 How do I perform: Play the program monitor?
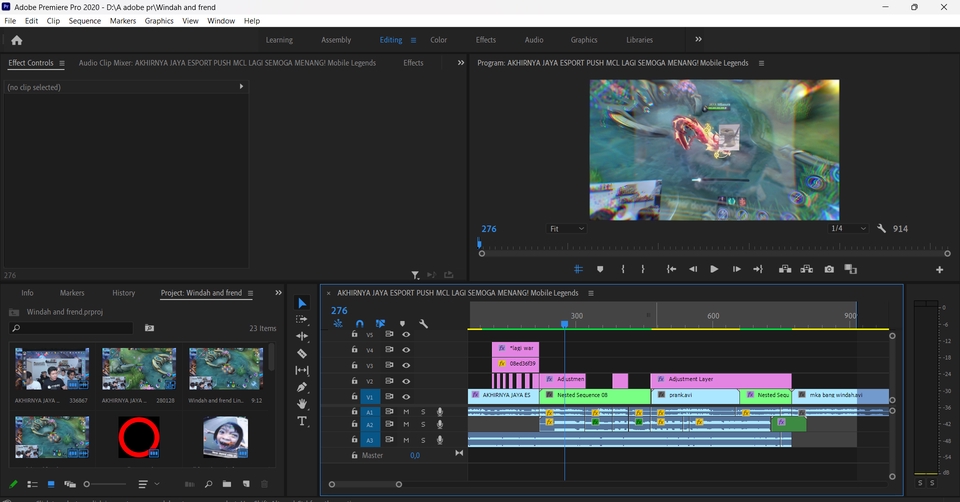point(714,269)
